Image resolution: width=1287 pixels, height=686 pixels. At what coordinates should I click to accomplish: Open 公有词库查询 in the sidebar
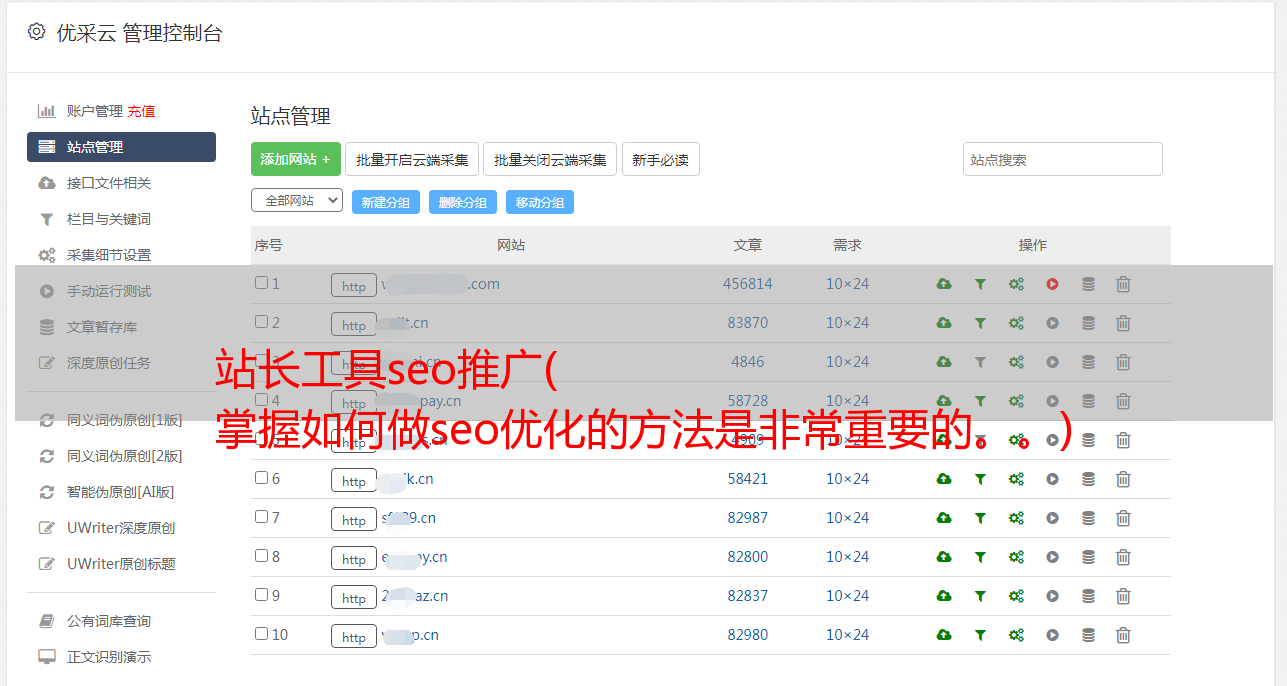pyautogui.click(x=109, y=621)
